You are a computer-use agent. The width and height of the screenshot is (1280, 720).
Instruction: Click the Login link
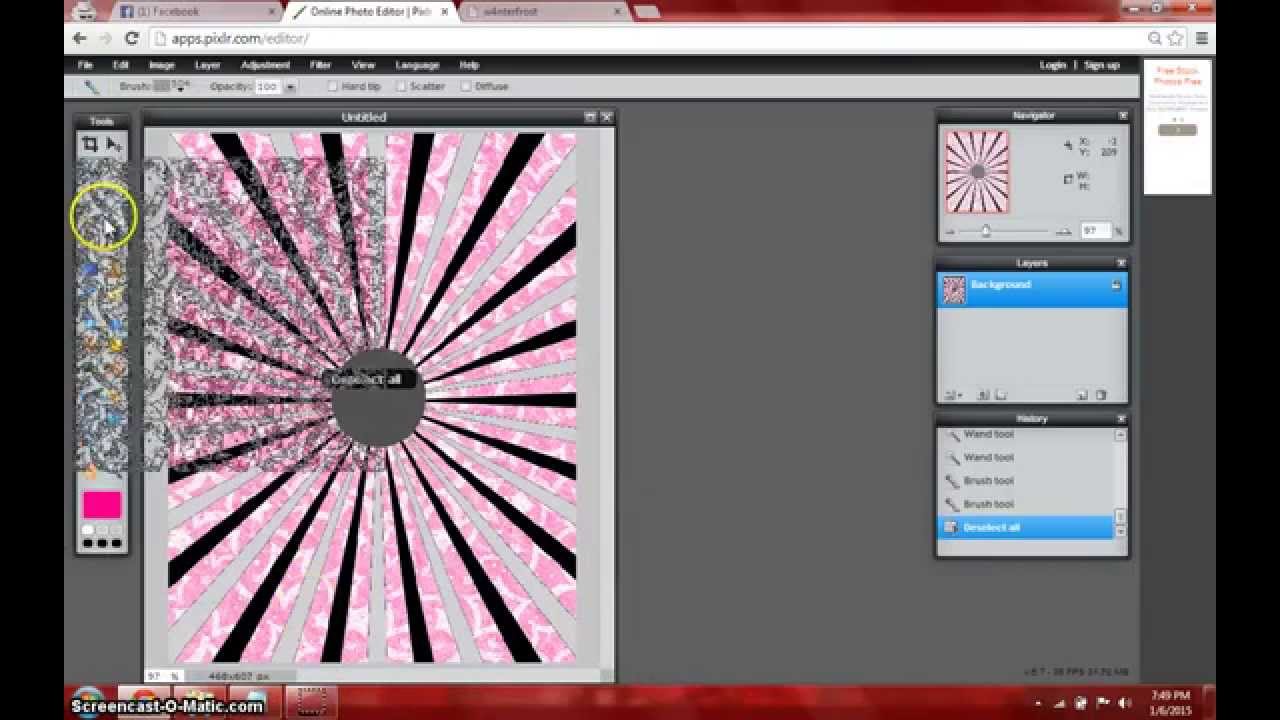(1052, 65)
